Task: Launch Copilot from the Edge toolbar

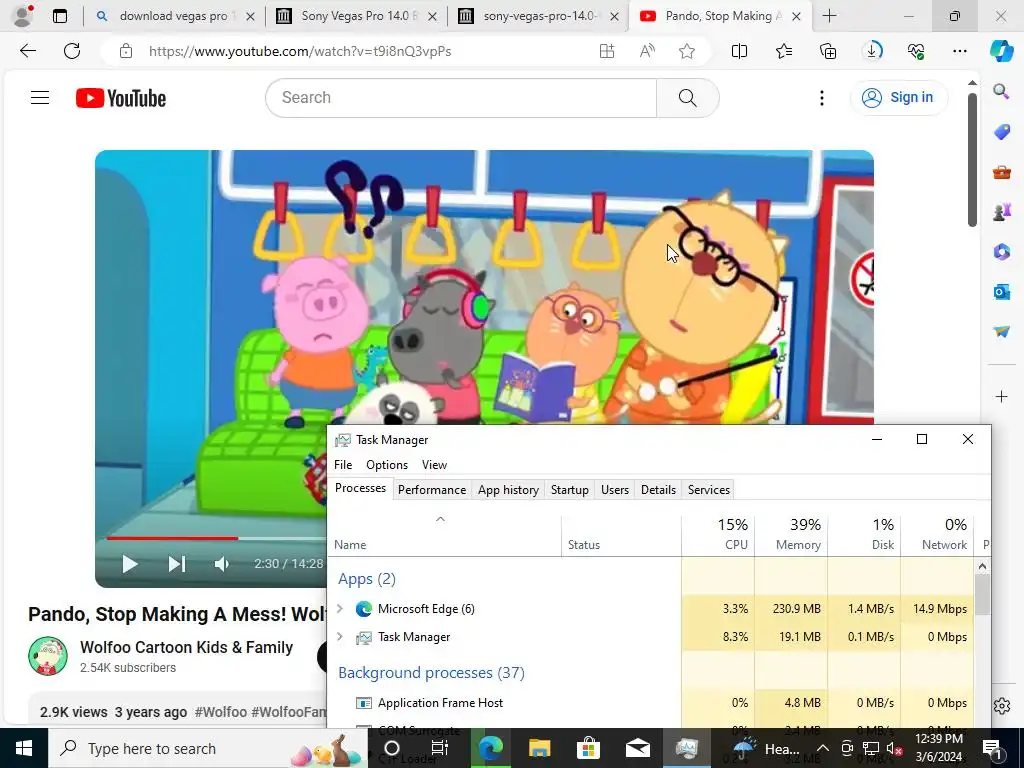Action: tap(1002, 51)
